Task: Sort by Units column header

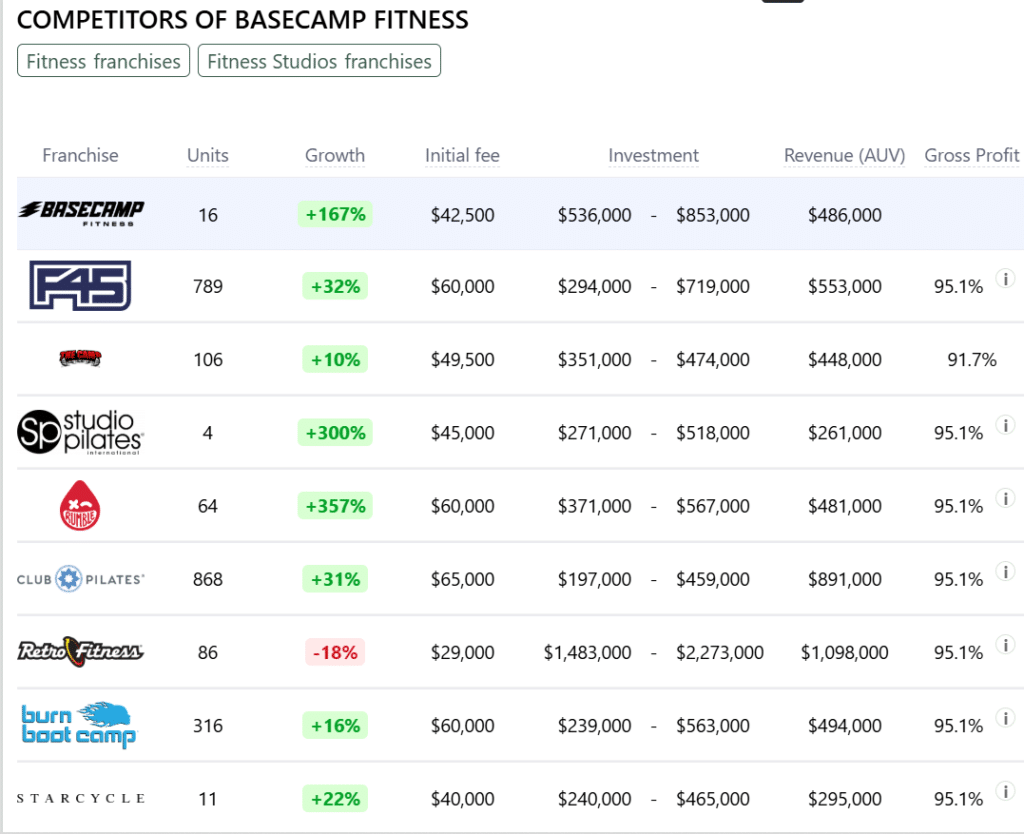Action: [208, 155]
